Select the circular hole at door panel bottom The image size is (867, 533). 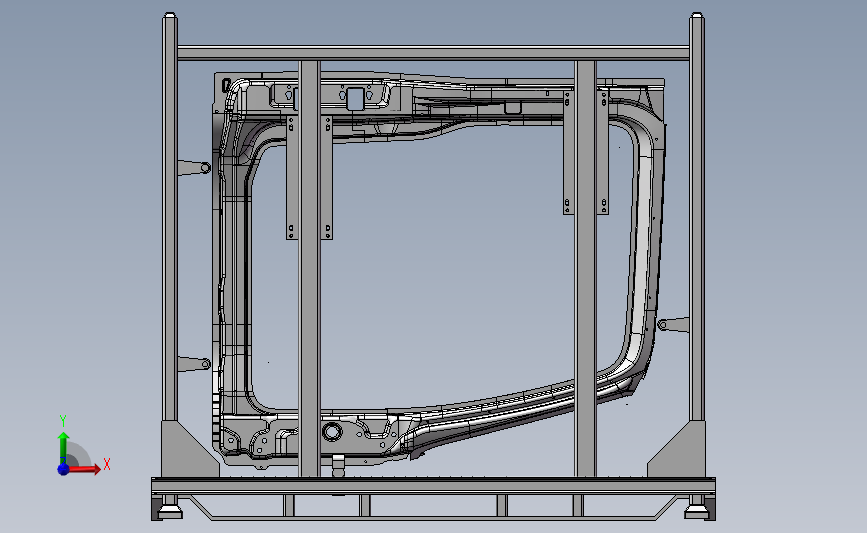click(332, 431)
